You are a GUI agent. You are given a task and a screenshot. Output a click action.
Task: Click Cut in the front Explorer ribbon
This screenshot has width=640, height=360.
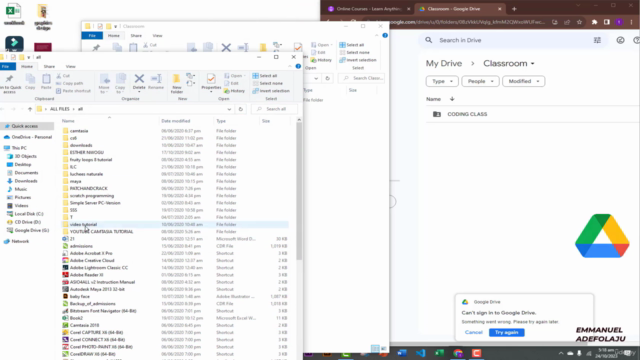(63, 76)
